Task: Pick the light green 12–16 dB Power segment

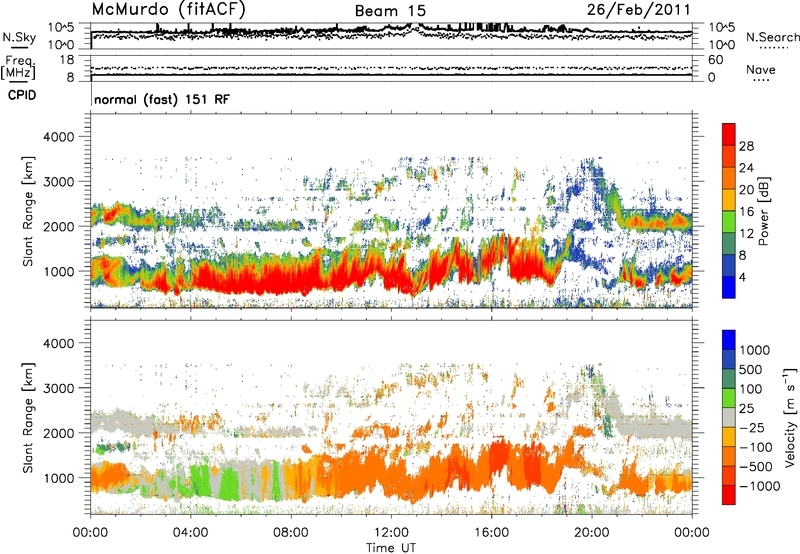Action: pyautogui.click(x=729, y=223)
